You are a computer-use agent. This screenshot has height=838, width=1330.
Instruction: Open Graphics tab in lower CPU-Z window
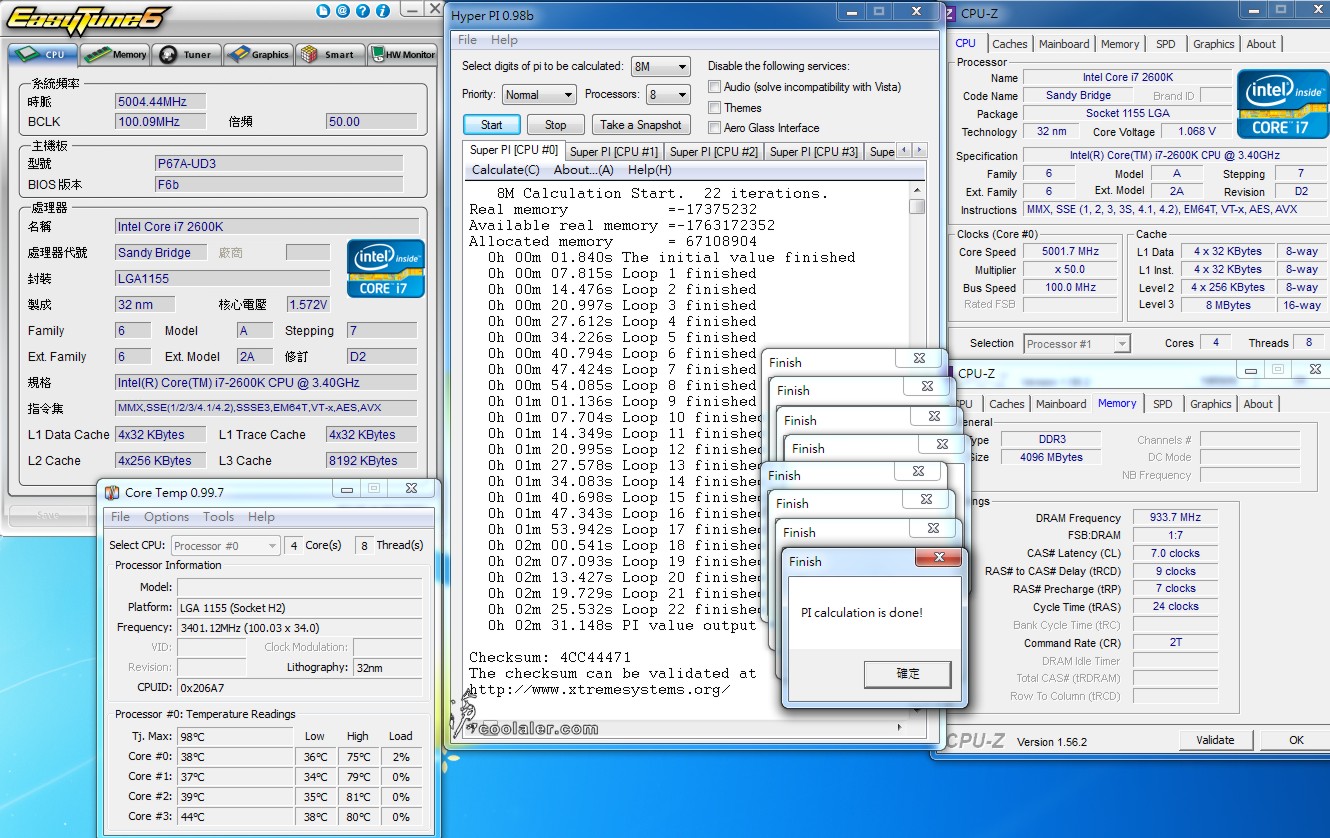pos(1211,404)
